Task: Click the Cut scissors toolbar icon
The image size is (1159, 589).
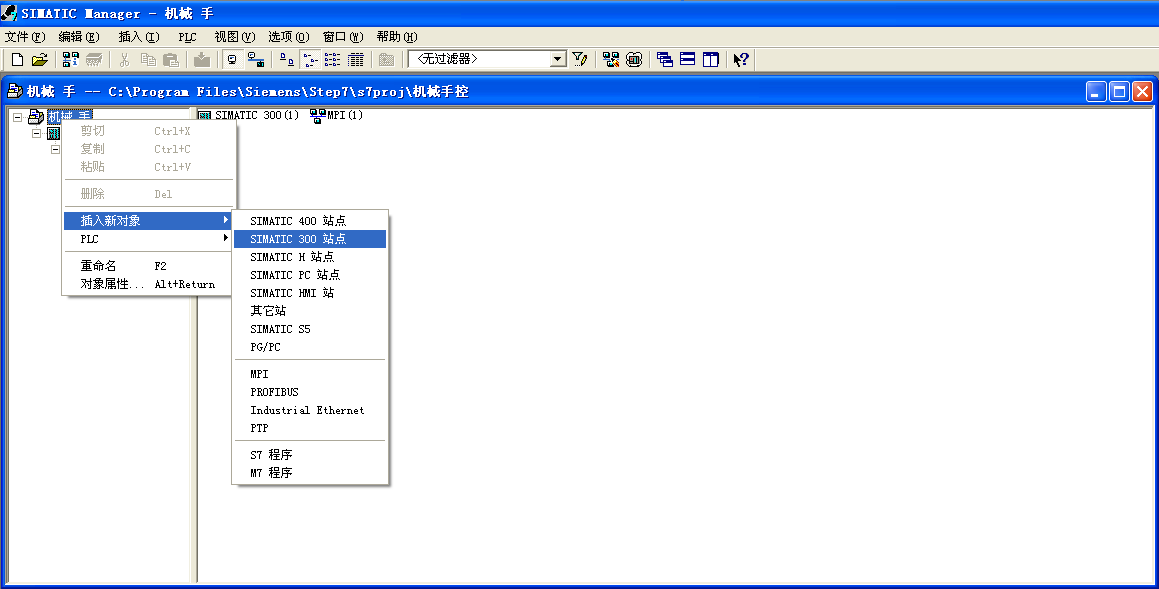Action: pos(125,60)
